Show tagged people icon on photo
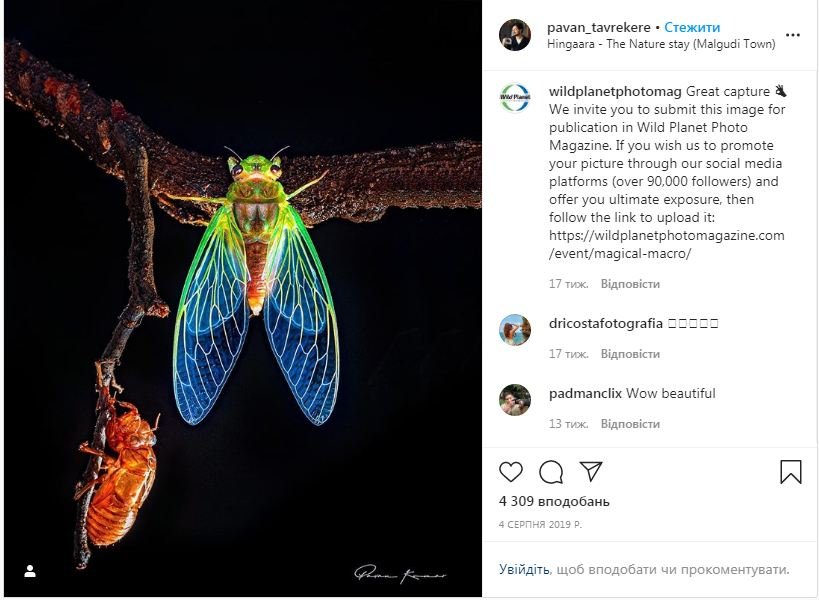Viewport: 819px width, 600px height. tap(30, 571)
